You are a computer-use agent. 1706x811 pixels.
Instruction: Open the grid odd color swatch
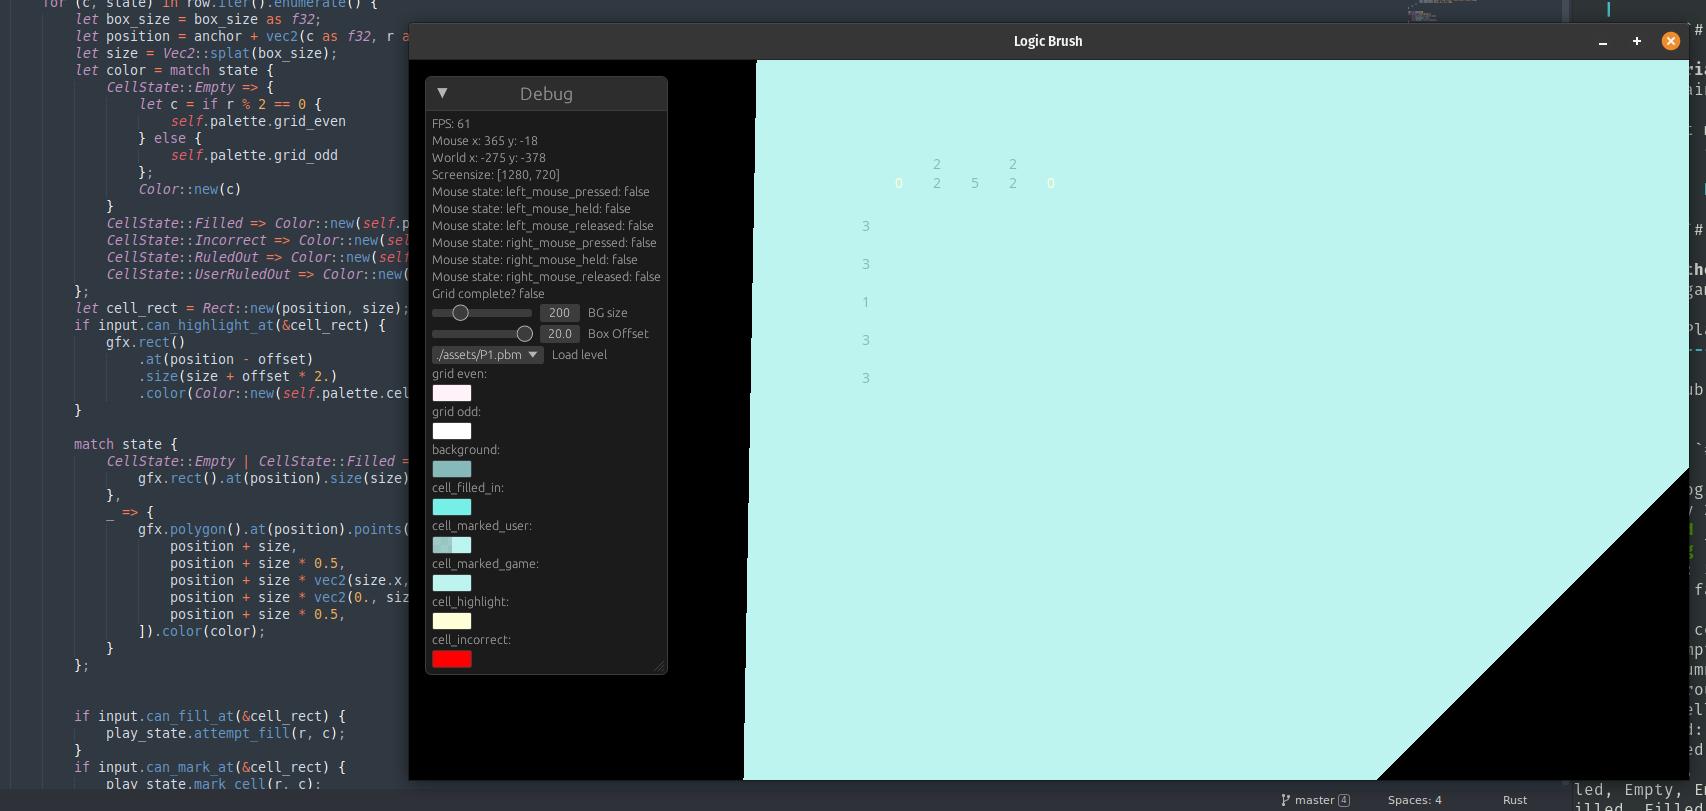451,431
